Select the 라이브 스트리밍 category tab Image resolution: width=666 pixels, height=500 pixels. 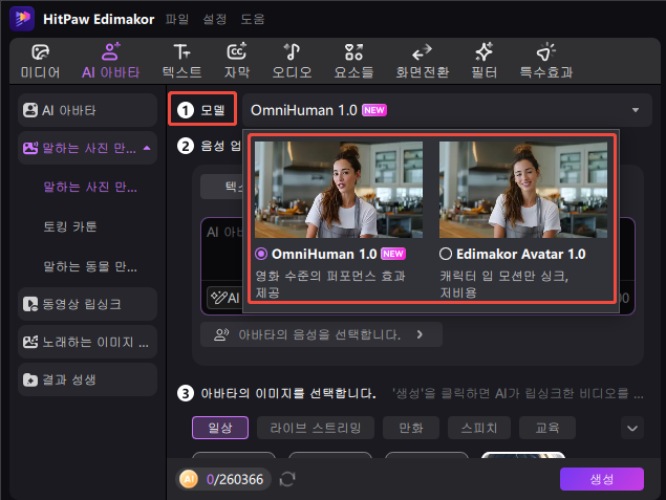(315, 428)
